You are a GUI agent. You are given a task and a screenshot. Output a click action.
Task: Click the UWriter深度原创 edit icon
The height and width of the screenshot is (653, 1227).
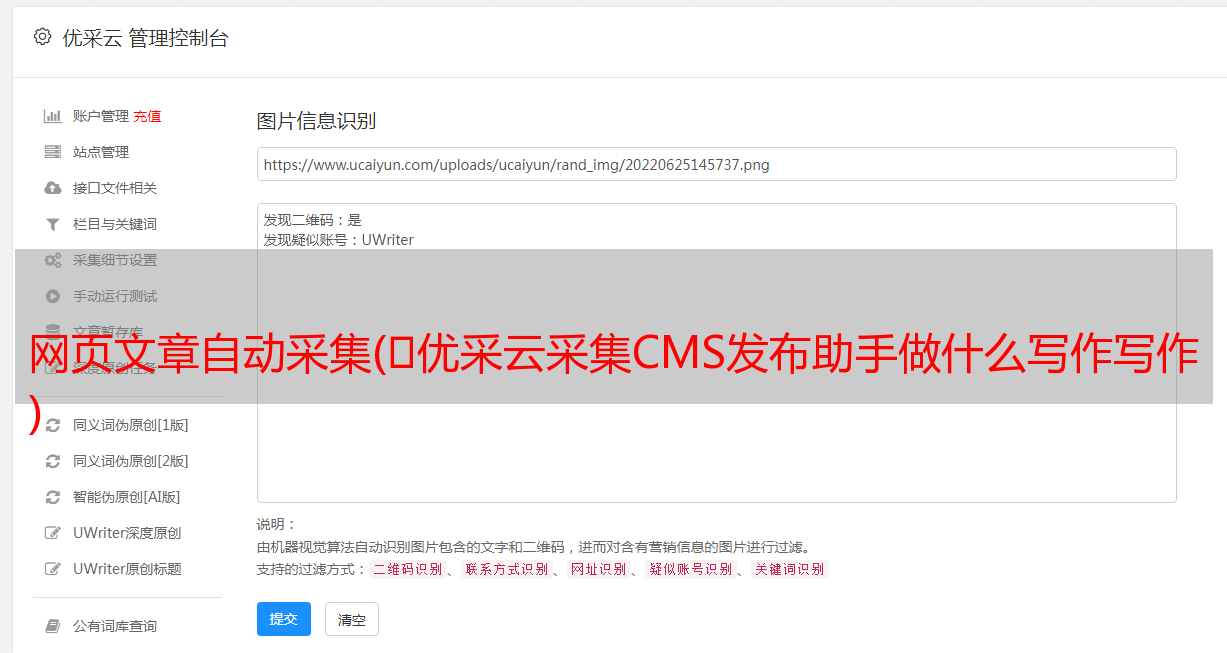pyautogui.click(x=53, y=533)
